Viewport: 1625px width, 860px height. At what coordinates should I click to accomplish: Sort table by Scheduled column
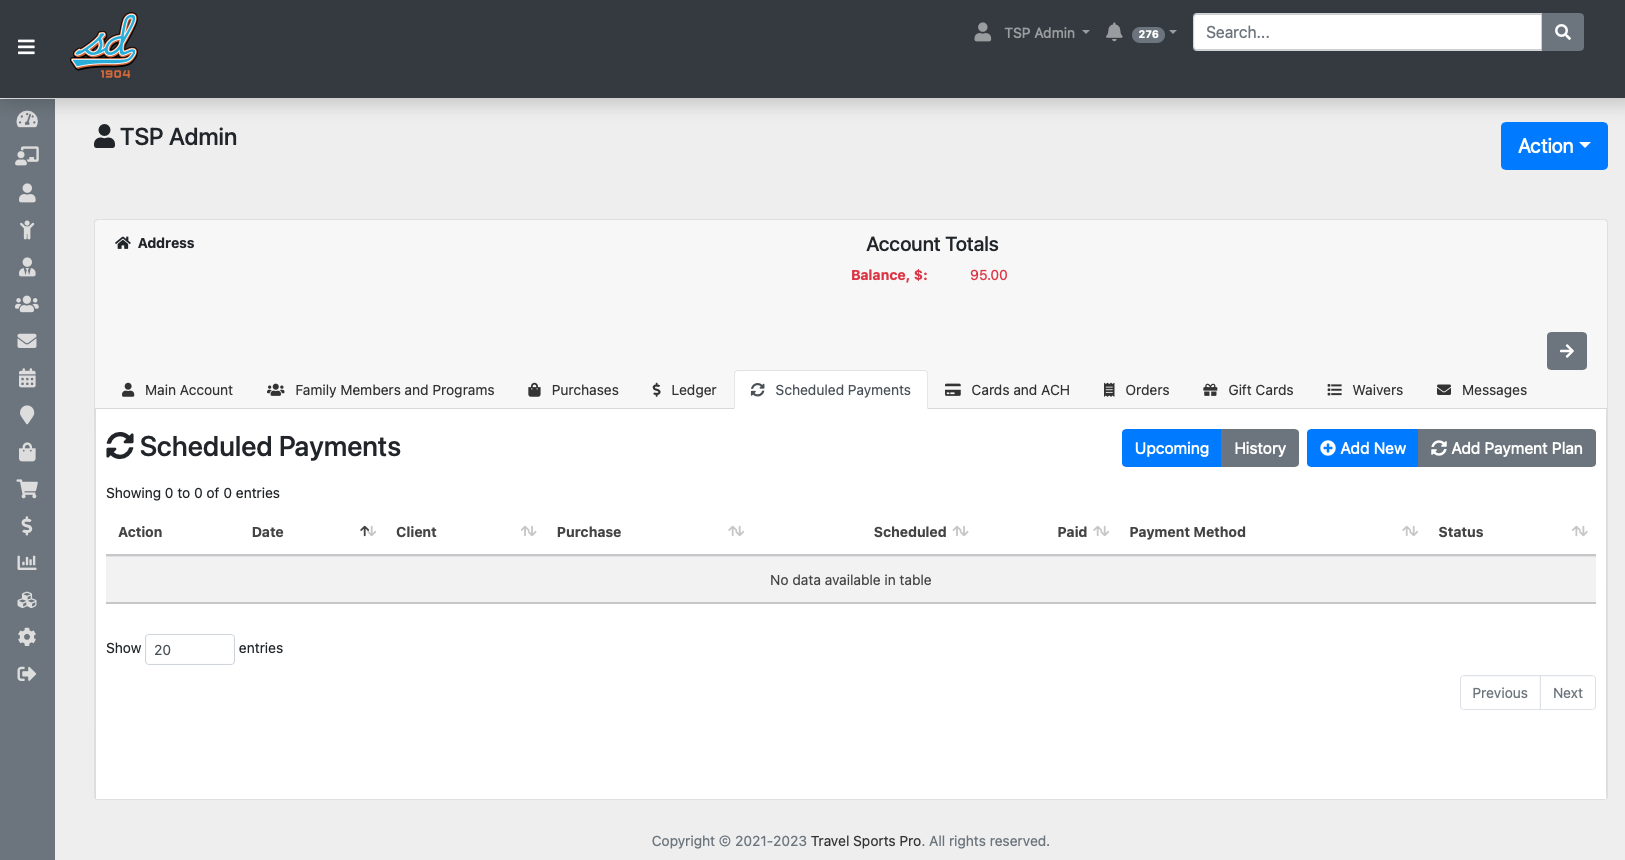click(865, 532)
